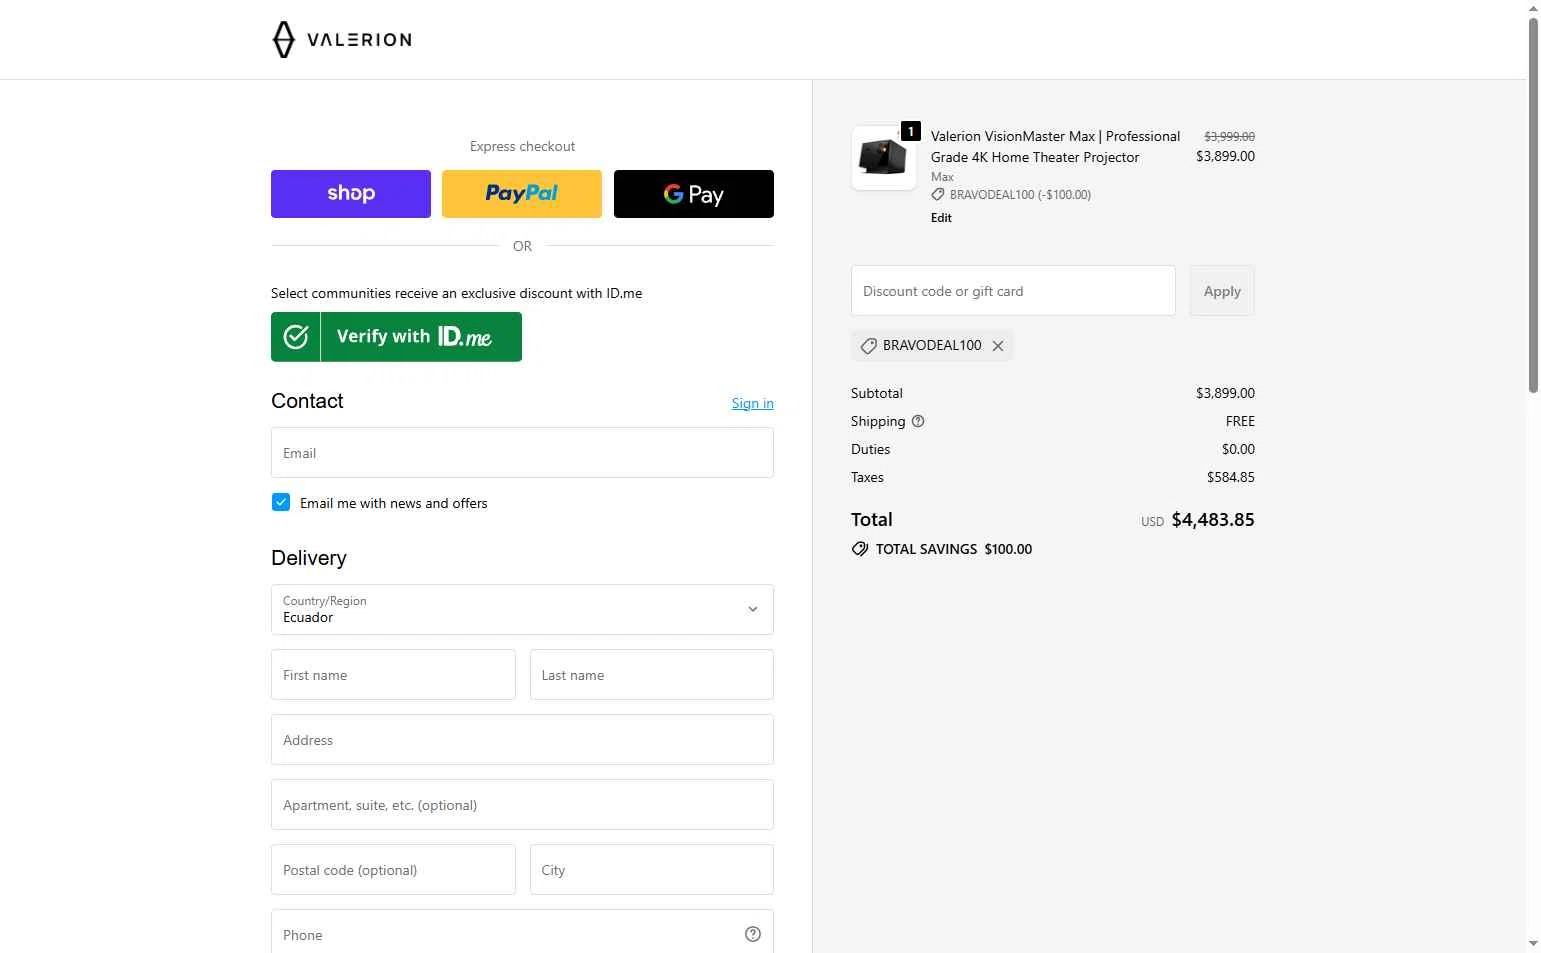Click the Express checkout label
1541x953 pixels.
[522, 146]
